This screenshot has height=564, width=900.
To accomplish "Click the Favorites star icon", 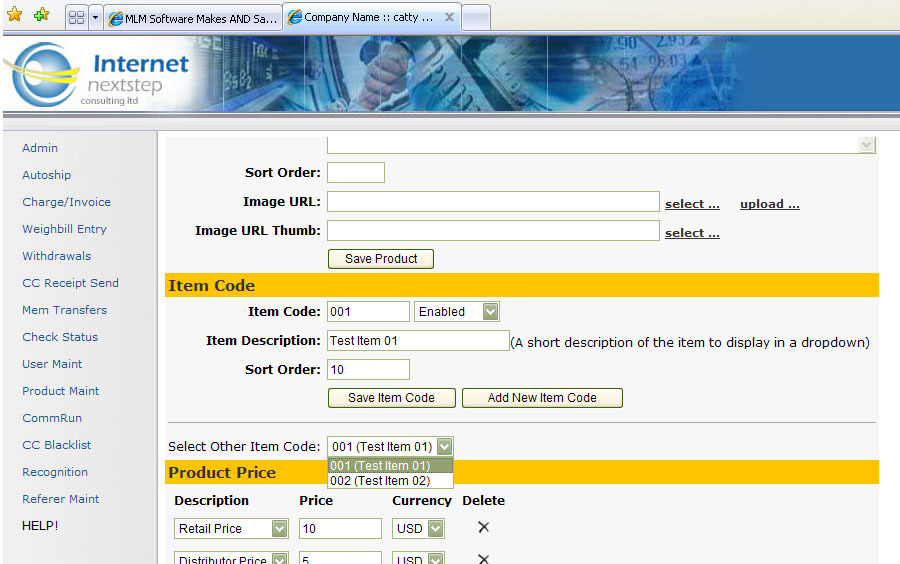I will click(x=14, y=15).
